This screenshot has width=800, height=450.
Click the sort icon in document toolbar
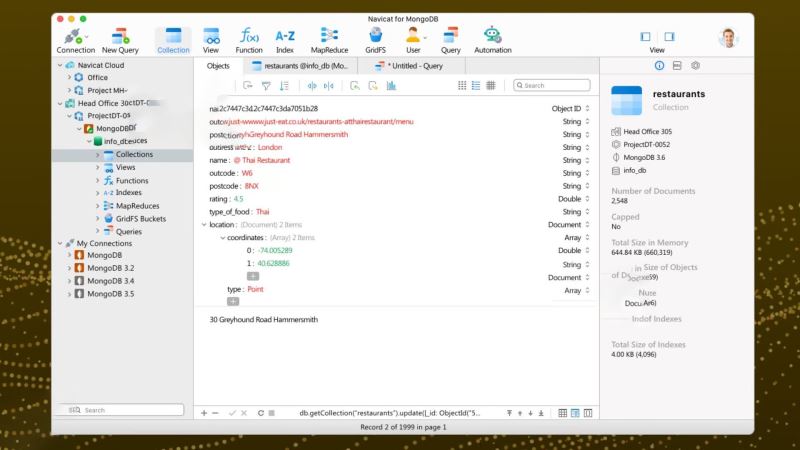[284, 86]
